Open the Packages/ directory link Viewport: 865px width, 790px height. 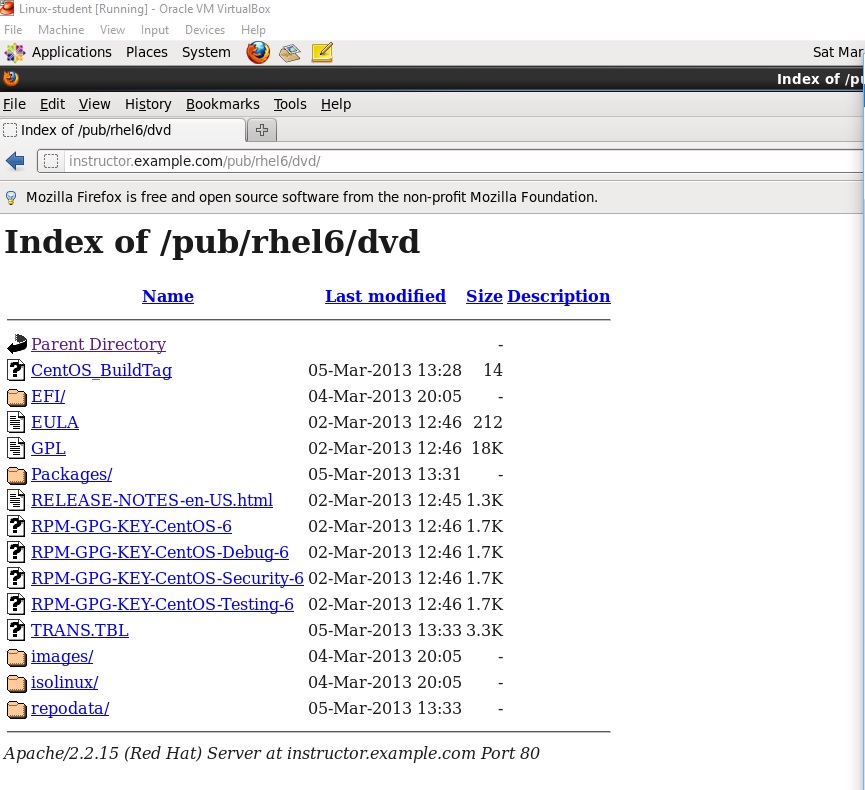point(72,474)
